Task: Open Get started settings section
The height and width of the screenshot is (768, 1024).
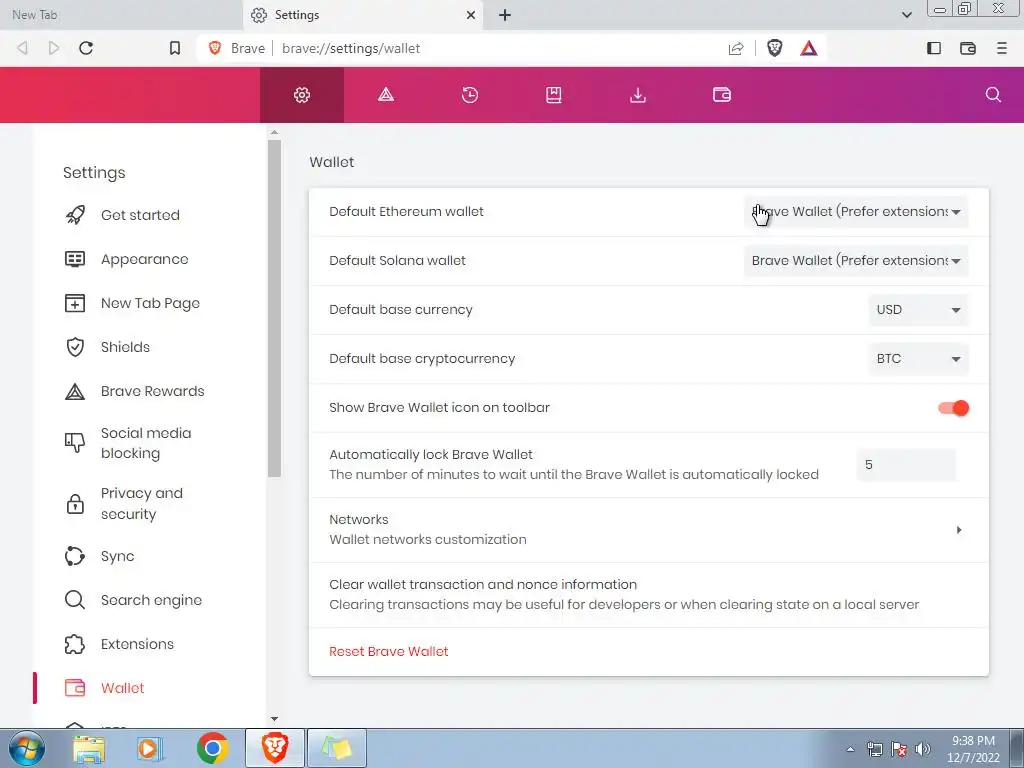Action: point(140,215)
